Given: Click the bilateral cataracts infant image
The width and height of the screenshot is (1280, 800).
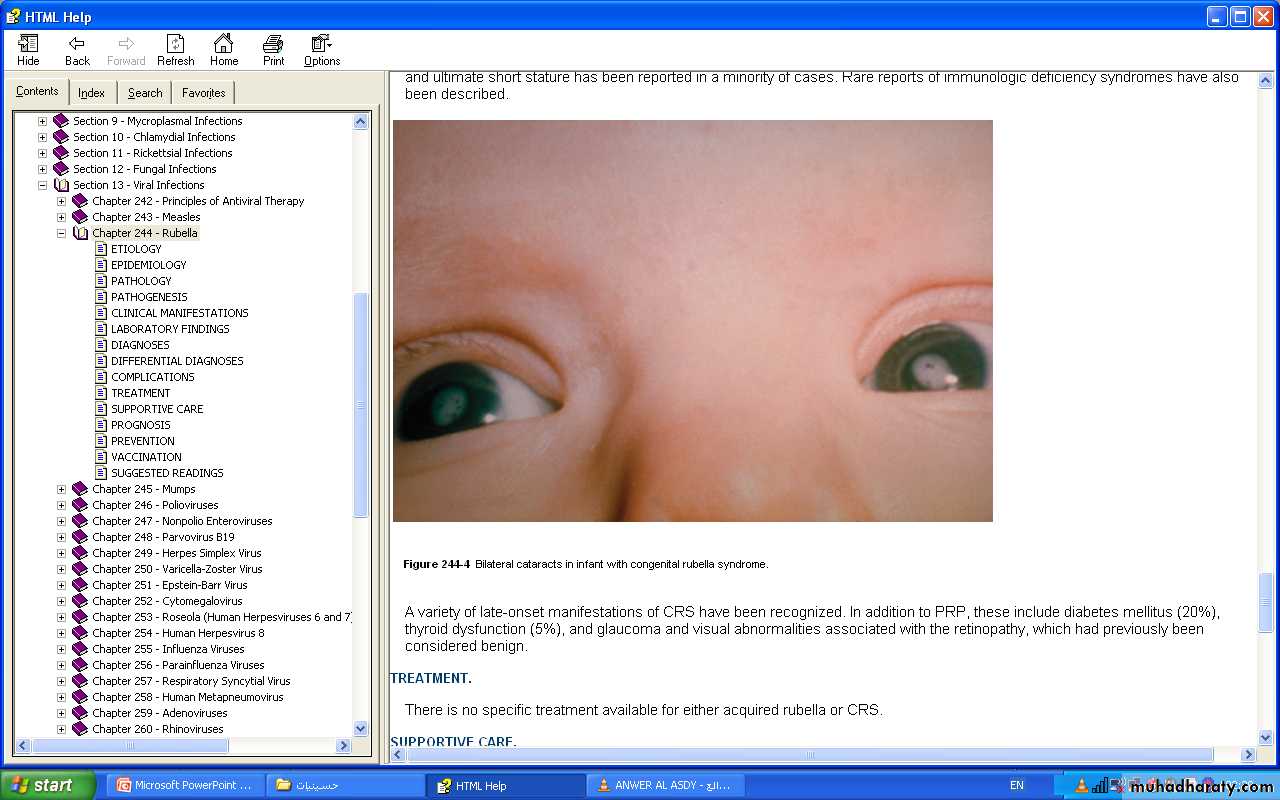Looking at the screenshot, I should [692, 321].
